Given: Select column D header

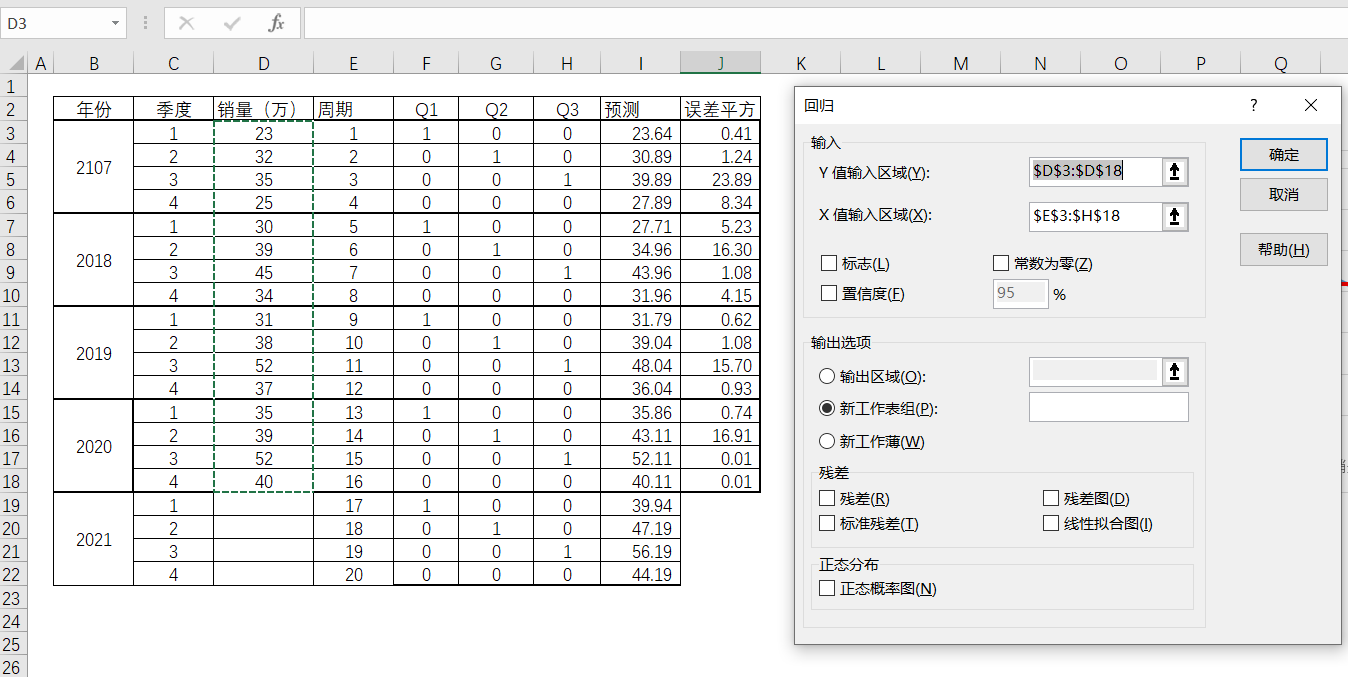Looking at the screenshot, I should [263, 64].
